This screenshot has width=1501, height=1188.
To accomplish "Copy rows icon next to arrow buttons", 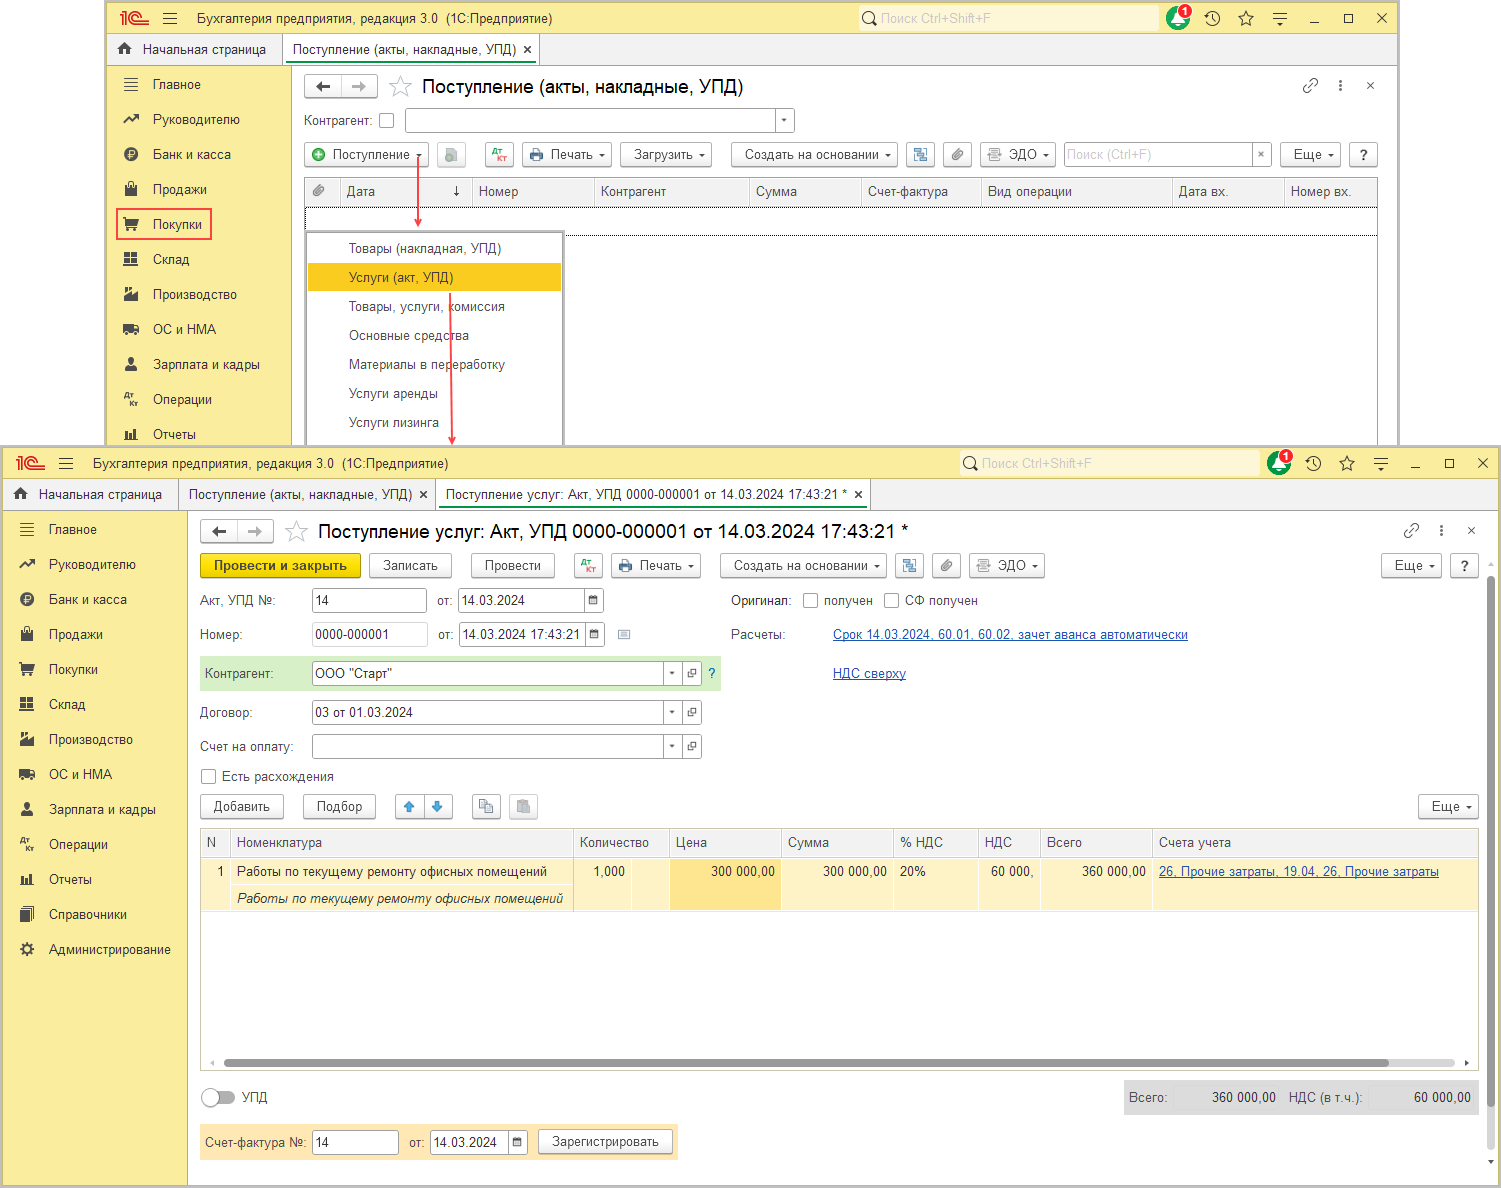I will coord(486,807).
